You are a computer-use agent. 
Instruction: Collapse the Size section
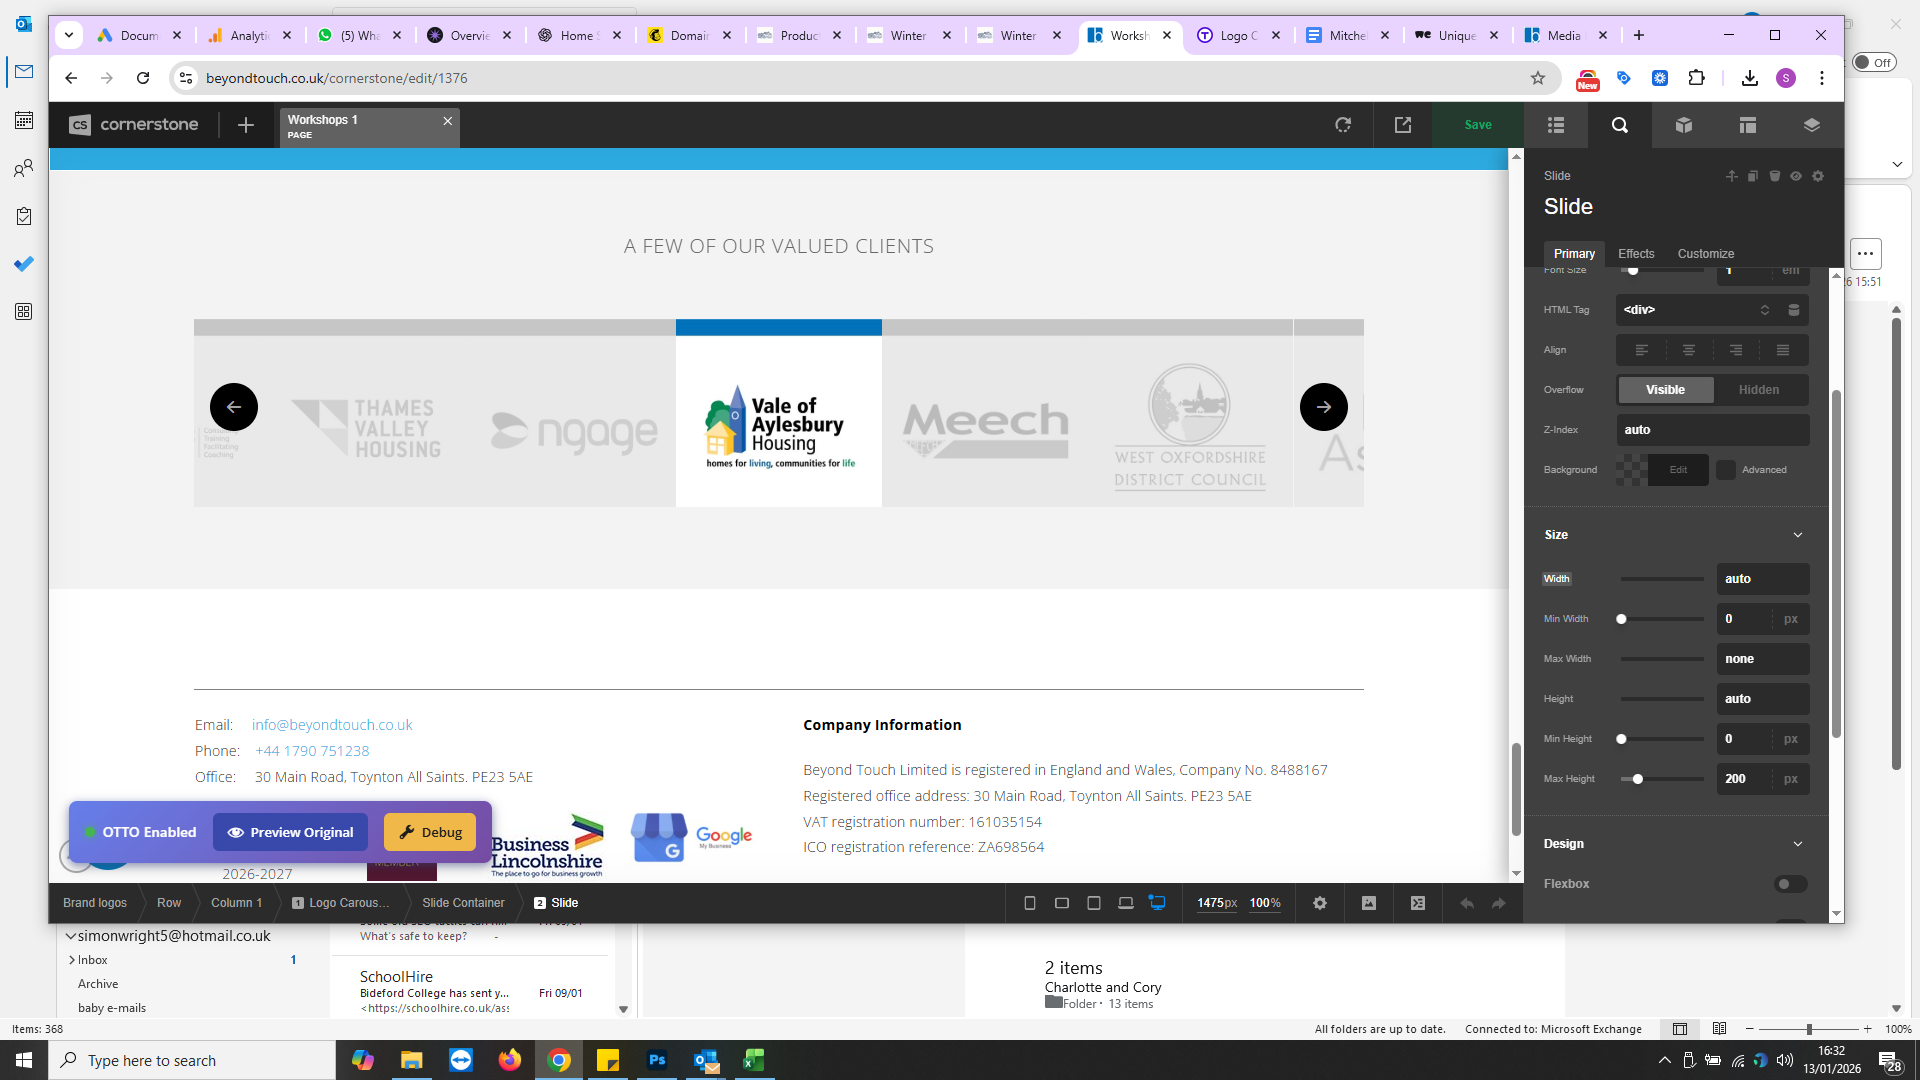coord(1797,535)
